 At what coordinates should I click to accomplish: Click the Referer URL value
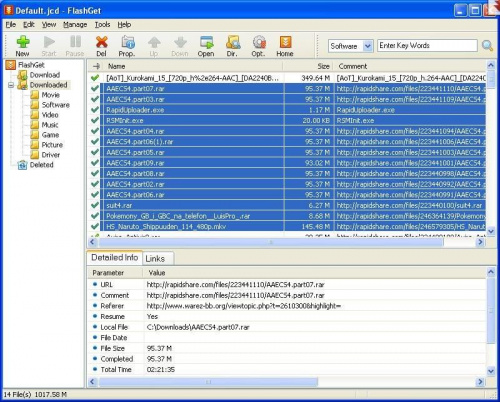[x=244, y=306]
